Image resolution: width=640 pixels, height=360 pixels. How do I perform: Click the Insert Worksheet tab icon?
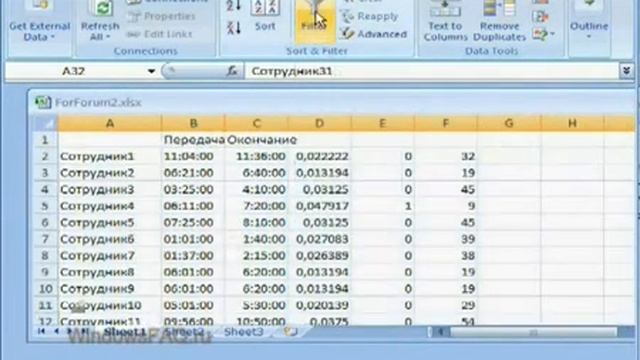[x=291, y=332]
